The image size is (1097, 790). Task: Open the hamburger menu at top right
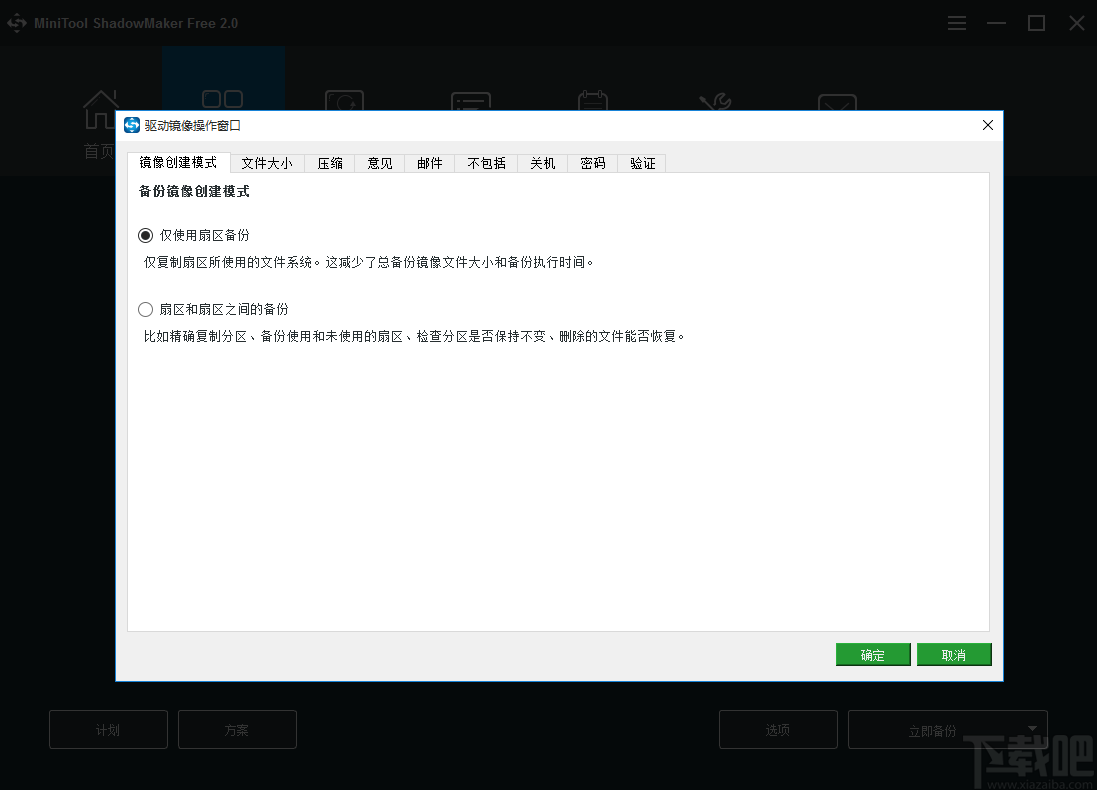tap(957, 22)
